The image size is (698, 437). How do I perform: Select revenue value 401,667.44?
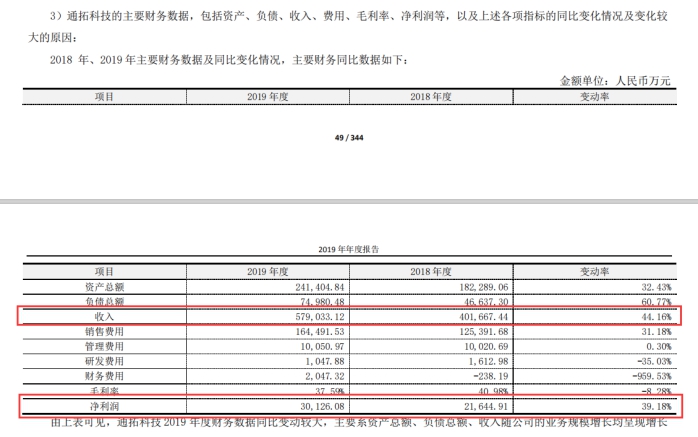(483, 317)
